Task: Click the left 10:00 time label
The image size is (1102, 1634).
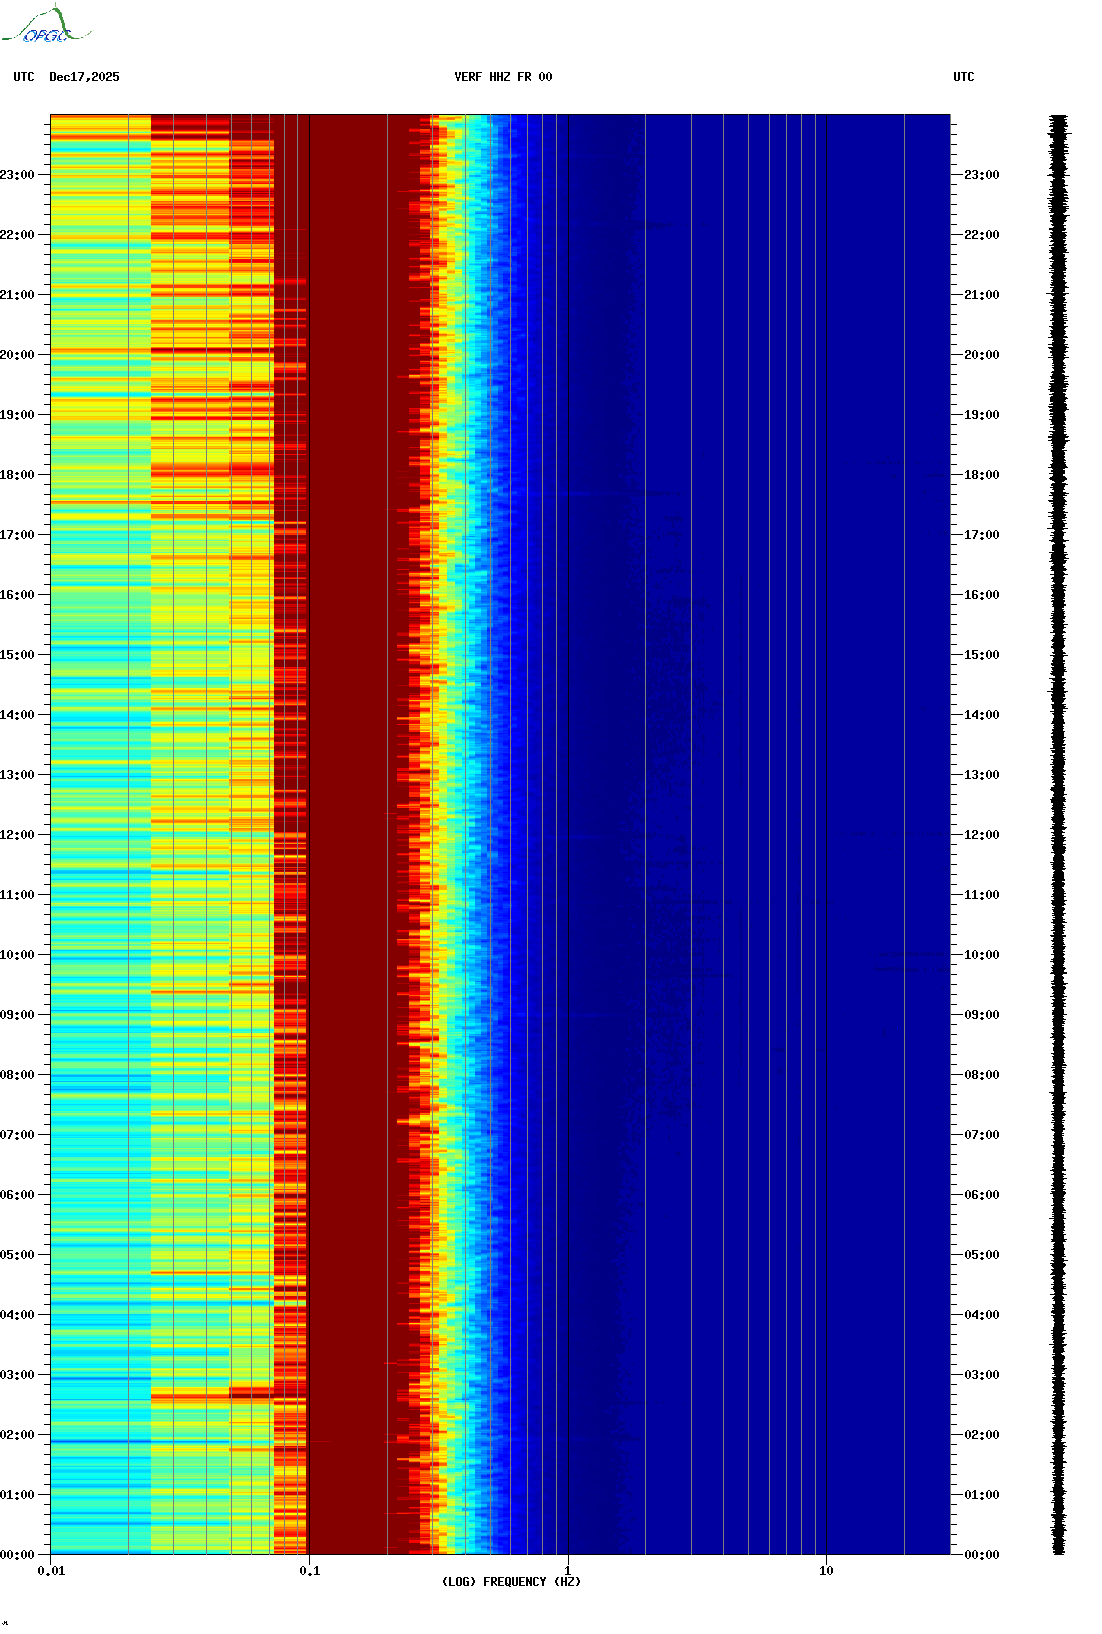Action: click(17, 955)
